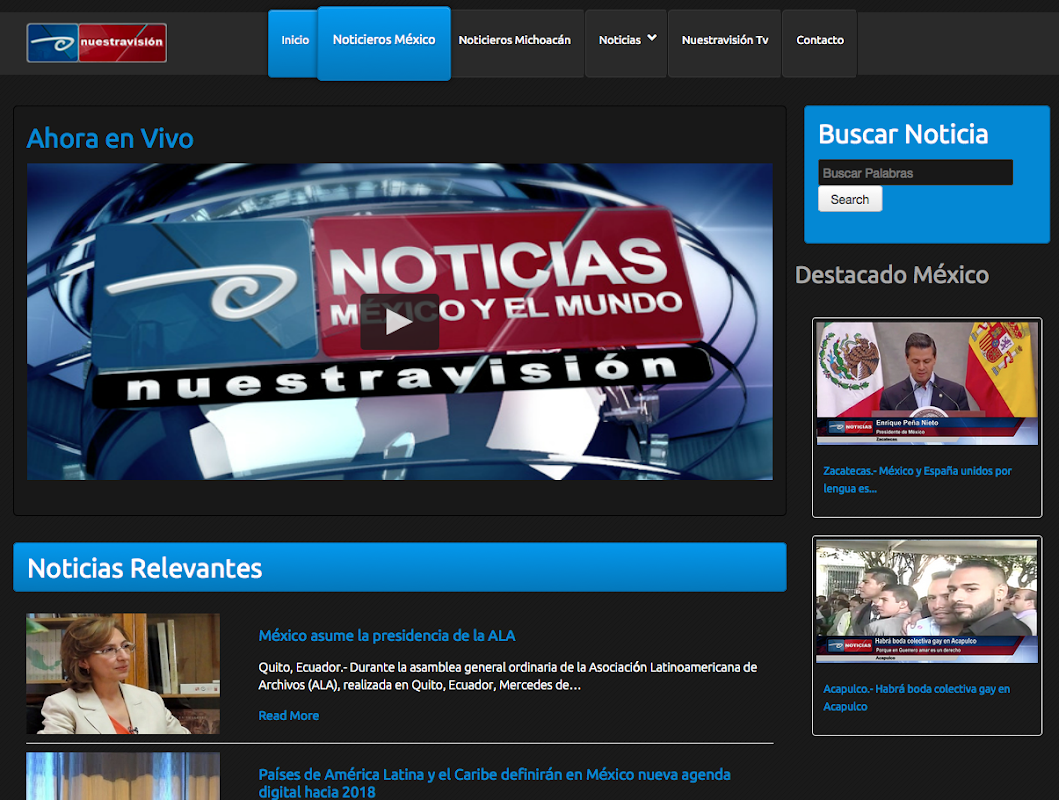Open the Contacto page
The height and width of the screenshot is (800, 1059).
pyautogui.click(x=820, y=41)
